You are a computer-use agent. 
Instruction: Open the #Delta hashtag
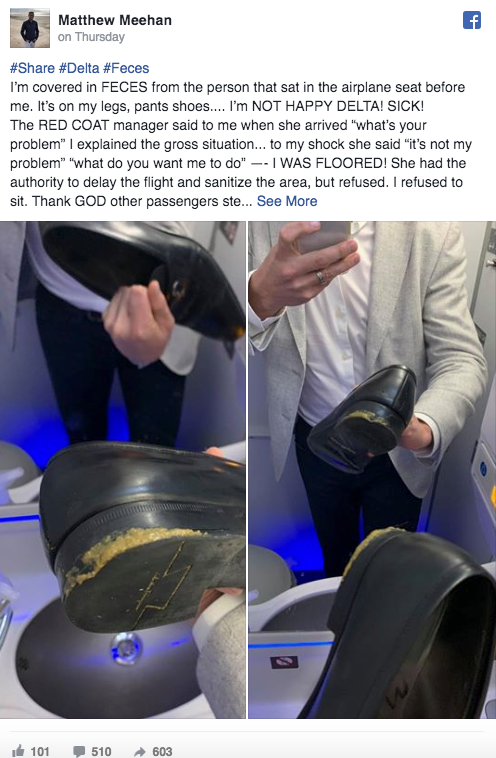79,68
